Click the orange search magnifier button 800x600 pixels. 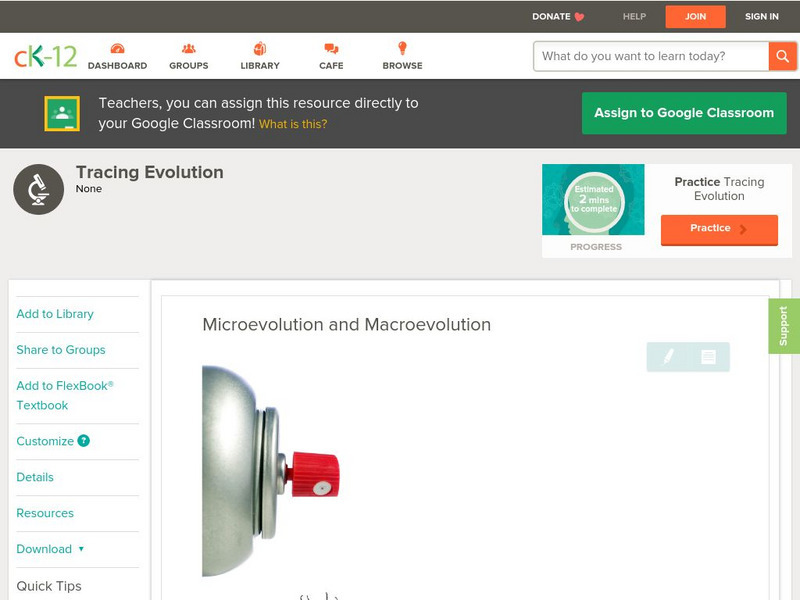pyautogui.click(x=782, y=56)
